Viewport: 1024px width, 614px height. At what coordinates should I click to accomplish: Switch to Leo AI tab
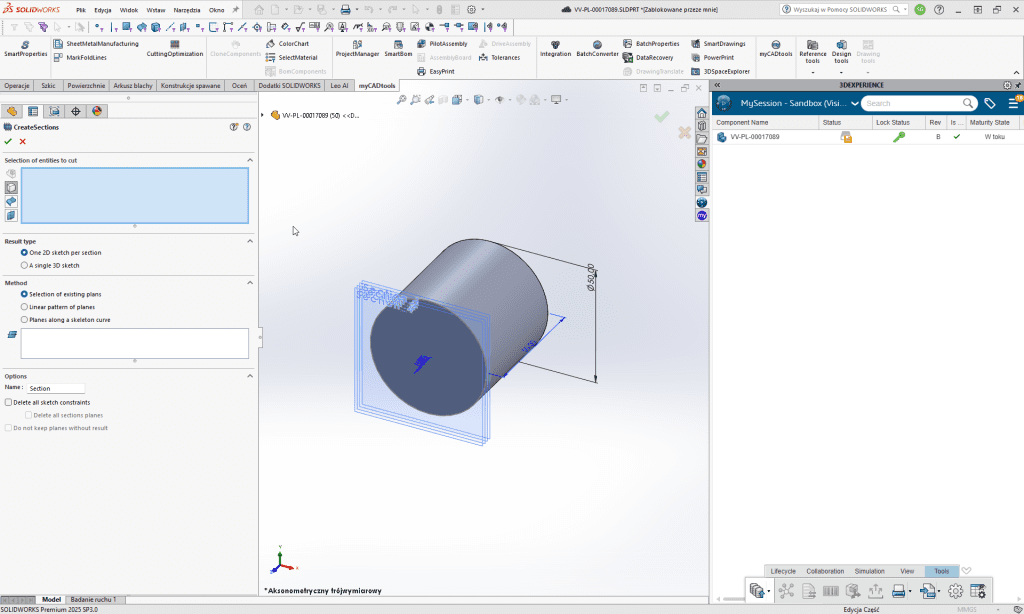point(339,86)
